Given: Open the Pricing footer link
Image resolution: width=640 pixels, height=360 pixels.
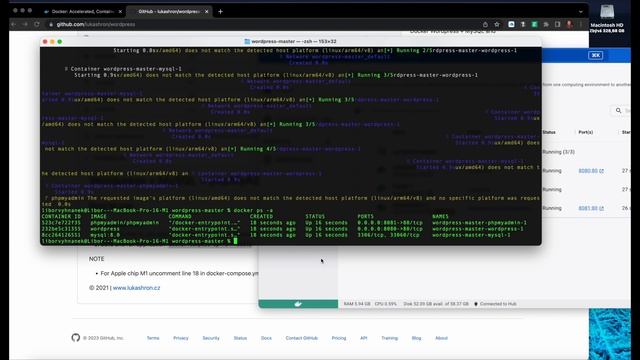Looking at the screenshot, I should 339,338.
